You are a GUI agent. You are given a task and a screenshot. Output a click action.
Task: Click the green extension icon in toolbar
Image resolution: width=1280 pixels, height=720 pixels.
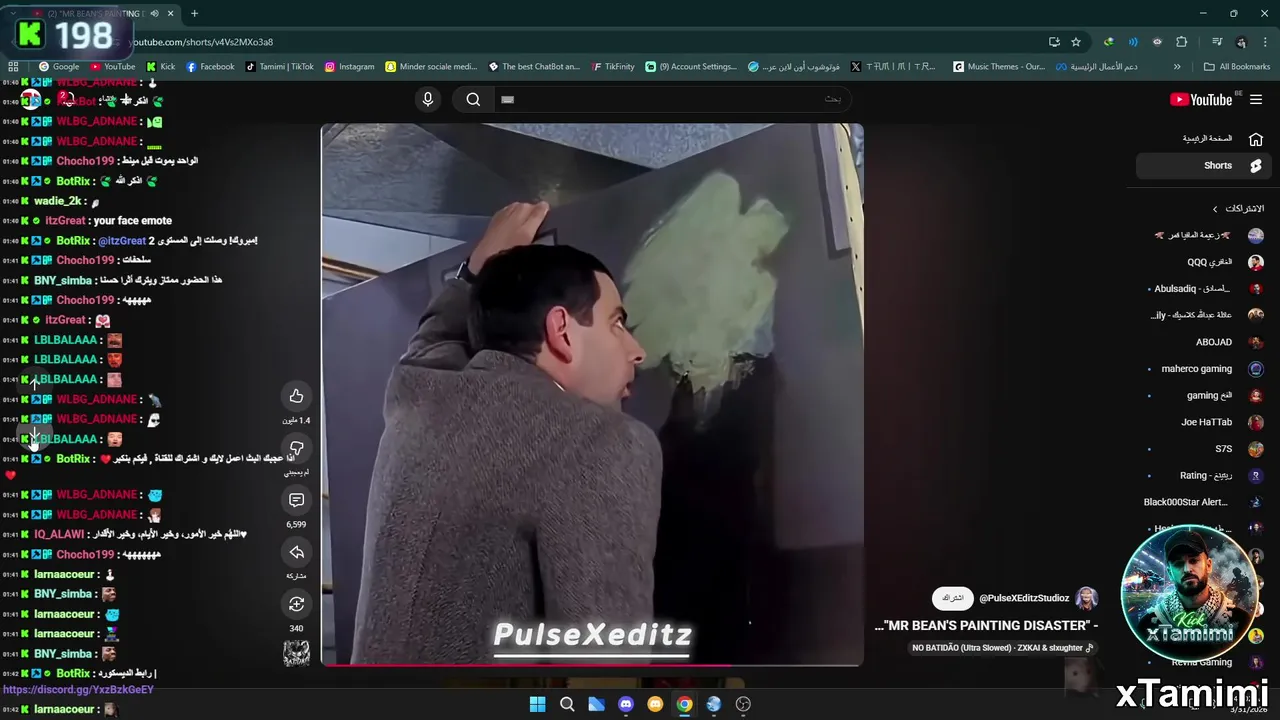pos(1108,42)
